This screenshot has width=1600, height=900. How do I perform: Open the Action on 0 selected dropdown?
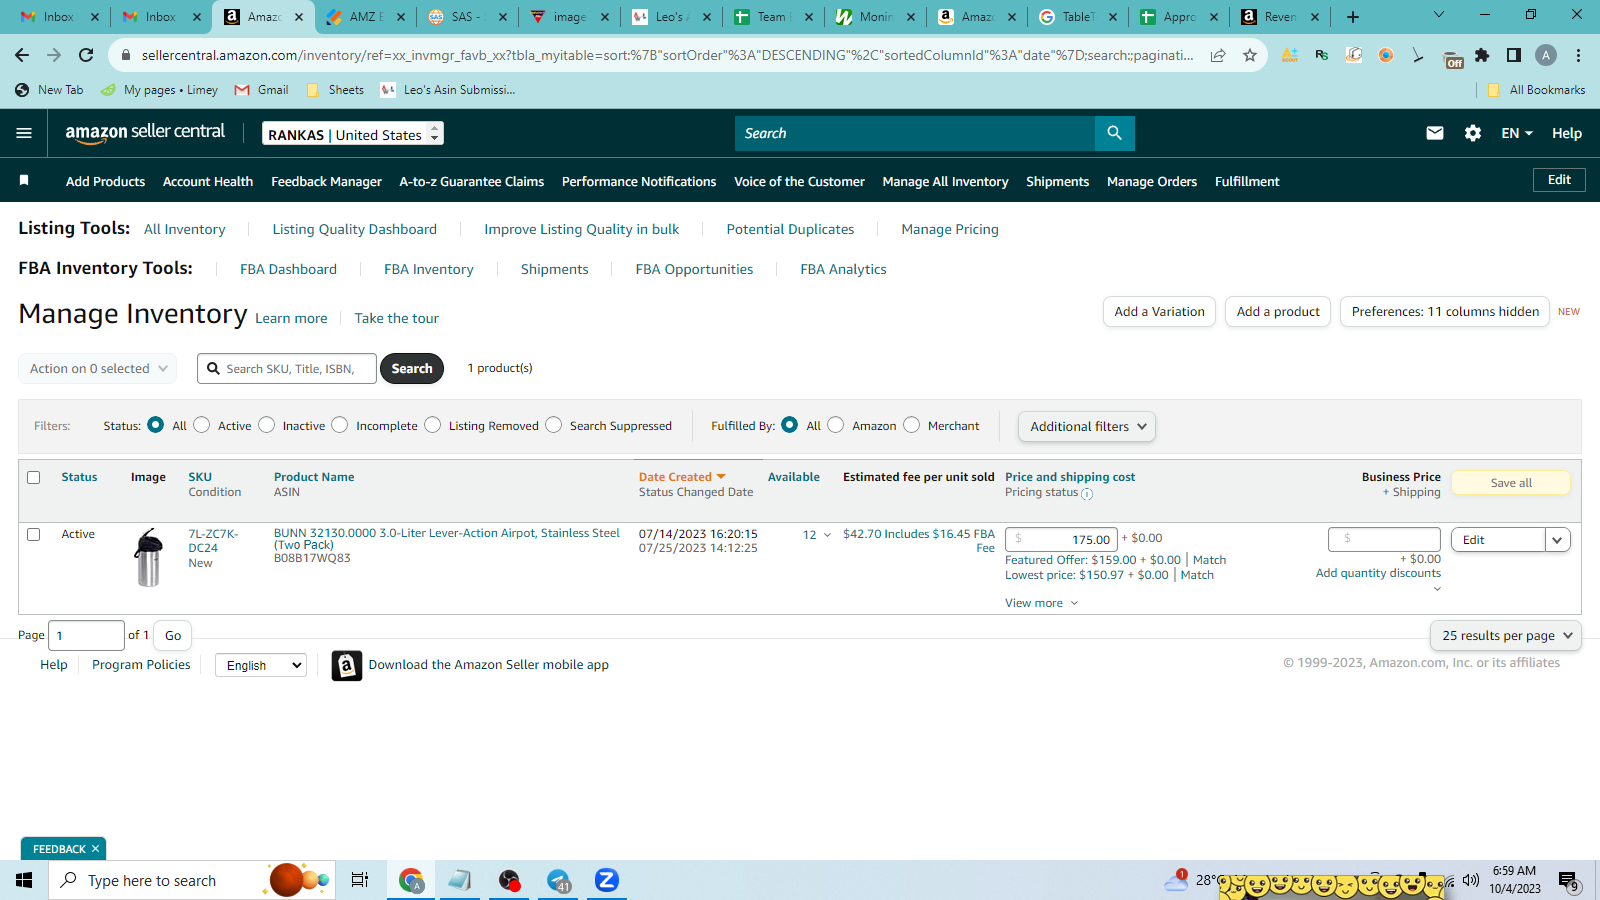pos(98,369)
